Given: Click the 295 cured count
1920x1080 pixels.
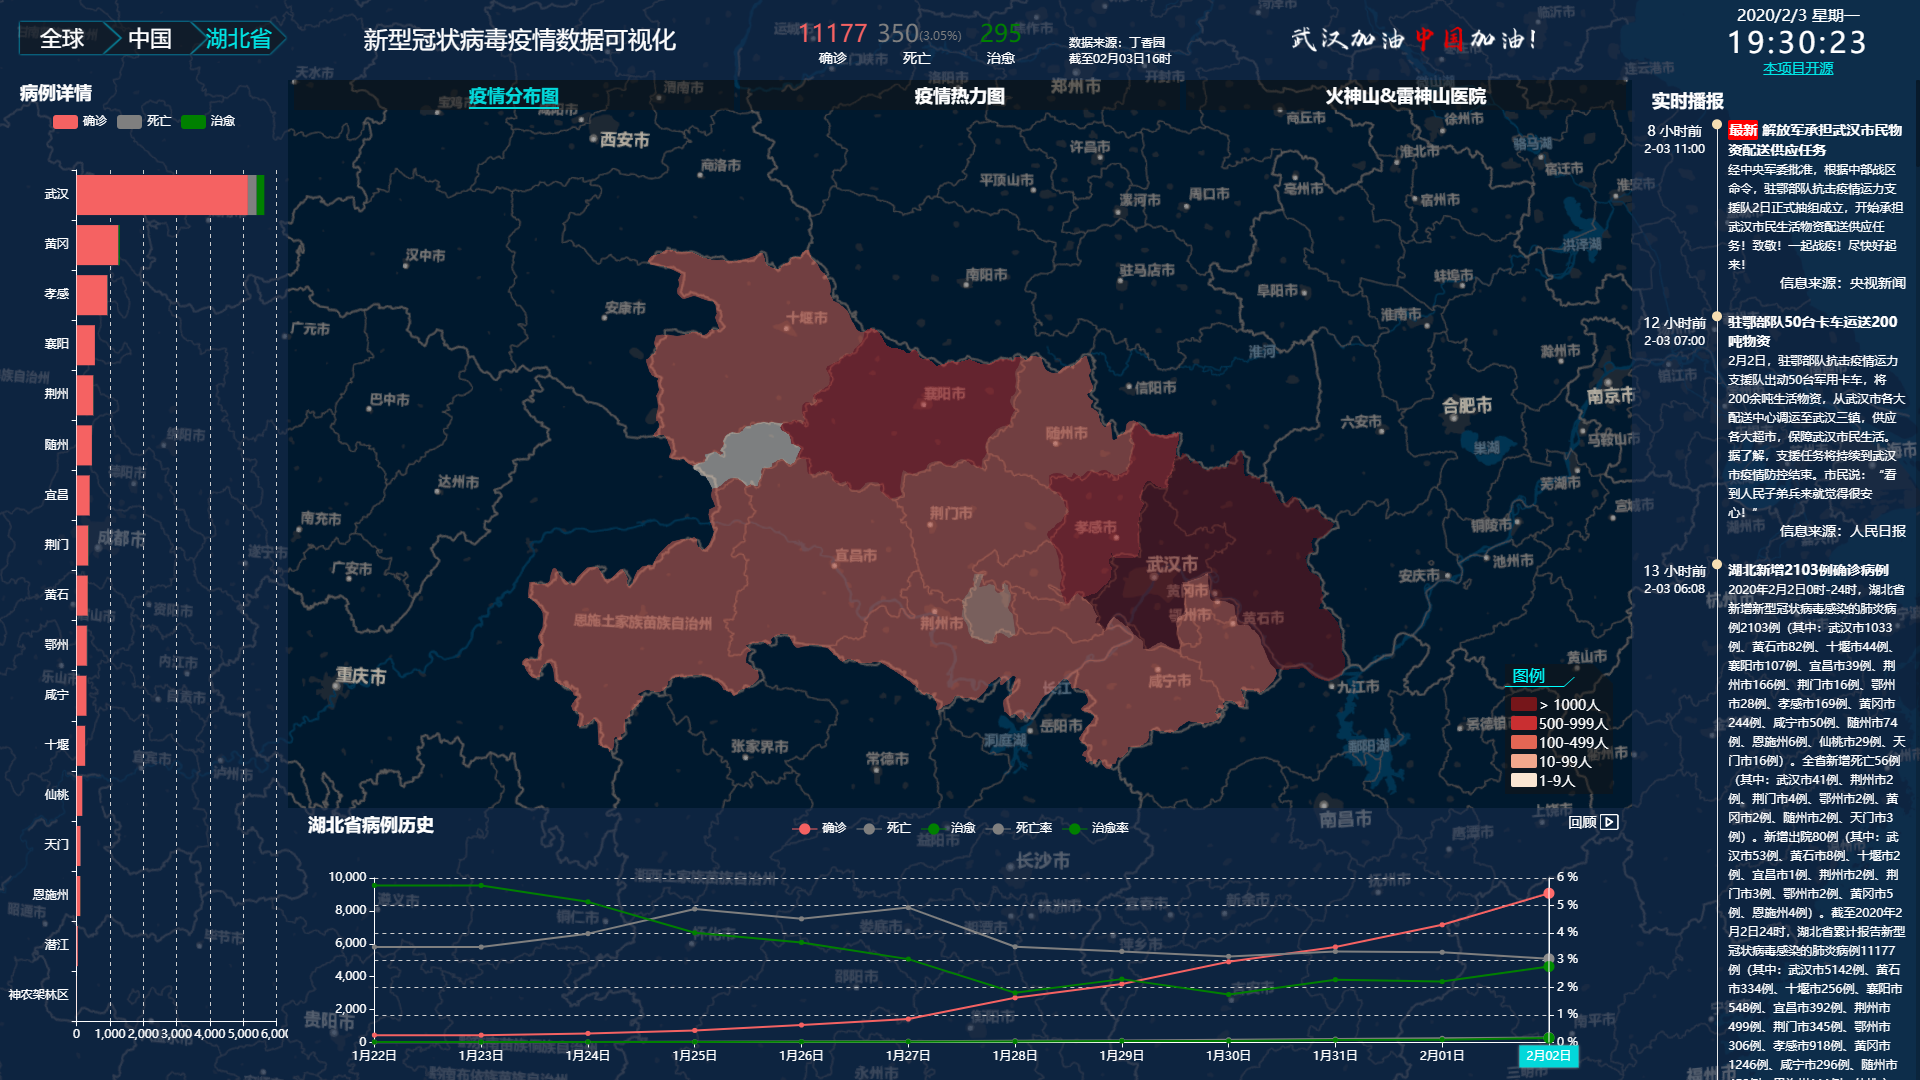Looking at the screenshot, I should click(x=1001, y=34).
